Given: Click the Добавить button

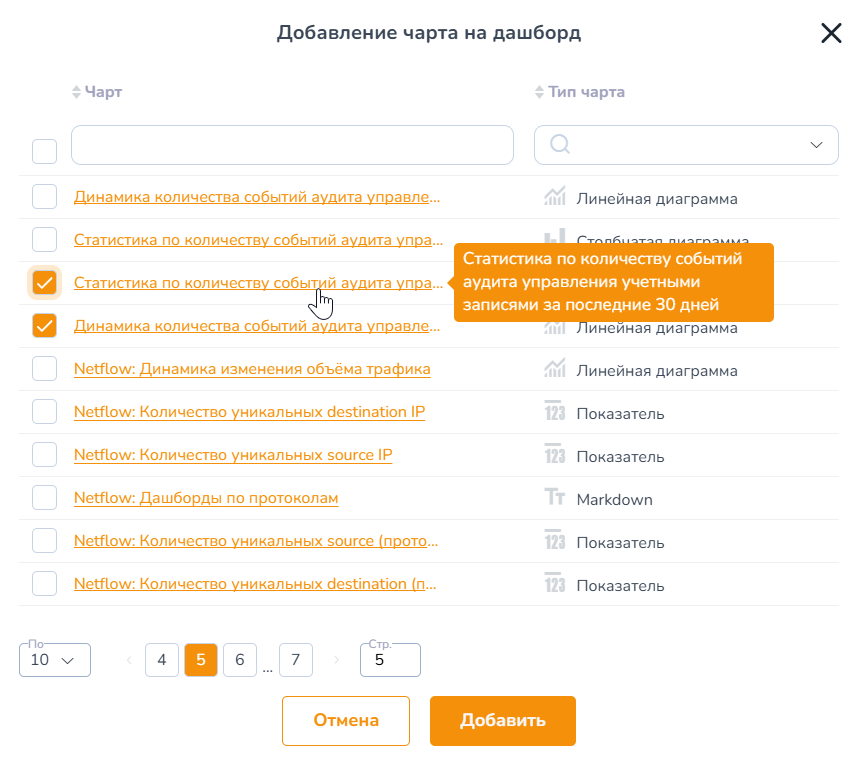Looking at the screenshot, I should 503,721.
